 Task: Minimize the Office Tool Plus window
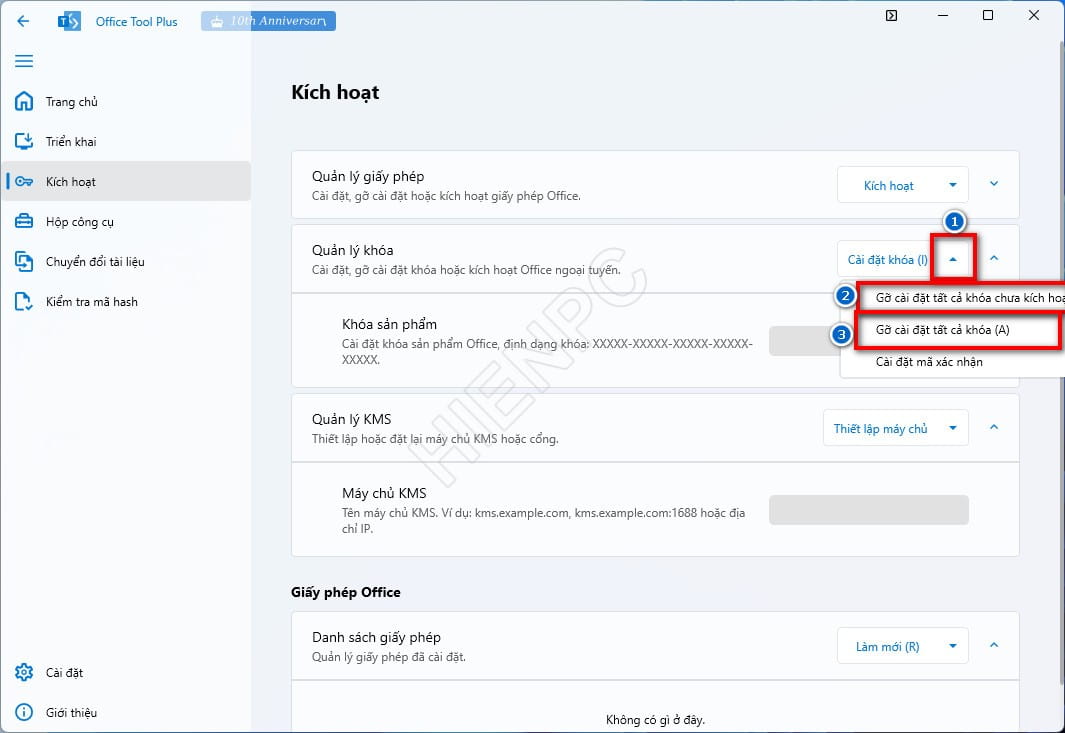click(x=943, y=16)
